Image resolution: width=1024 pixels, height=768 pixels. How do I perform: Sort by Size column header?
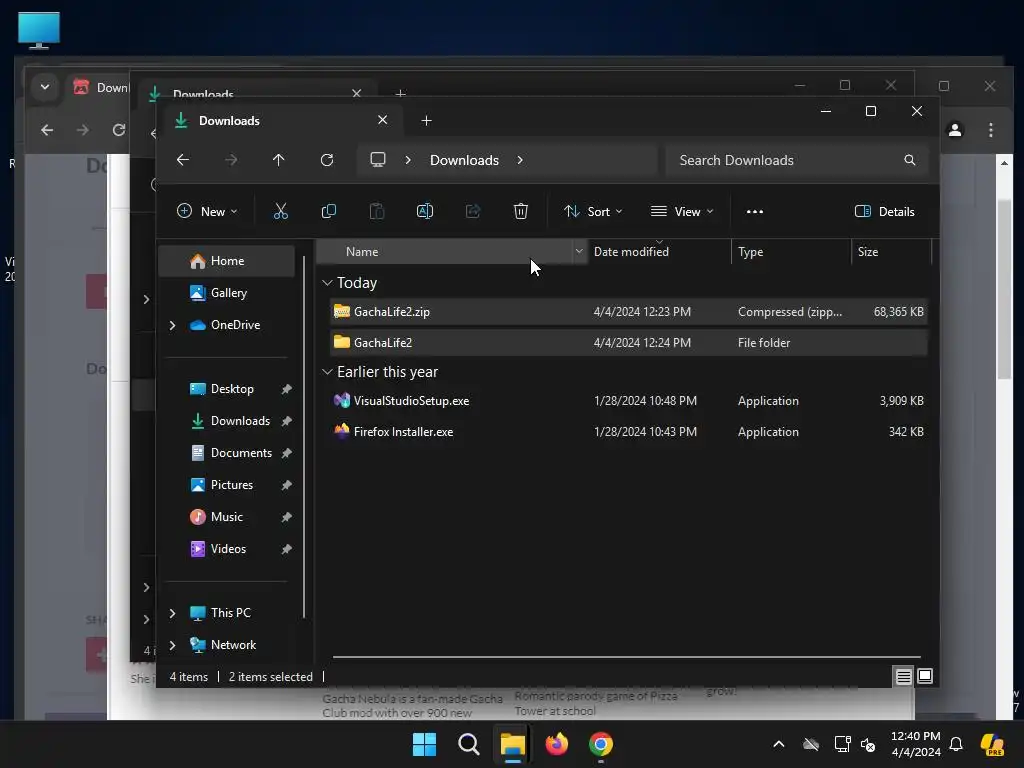(891, 251)
